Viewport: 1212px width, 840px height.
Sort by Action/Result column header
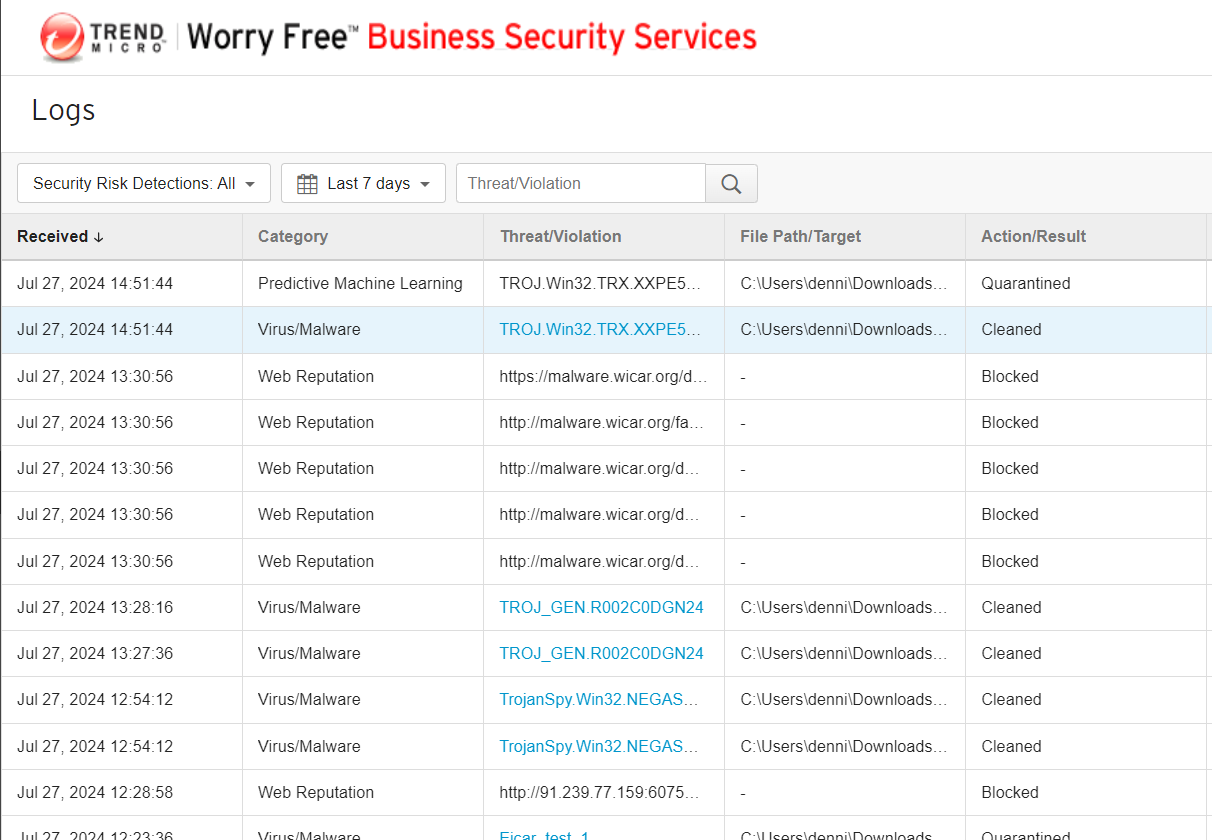(x=1033, y=237)
